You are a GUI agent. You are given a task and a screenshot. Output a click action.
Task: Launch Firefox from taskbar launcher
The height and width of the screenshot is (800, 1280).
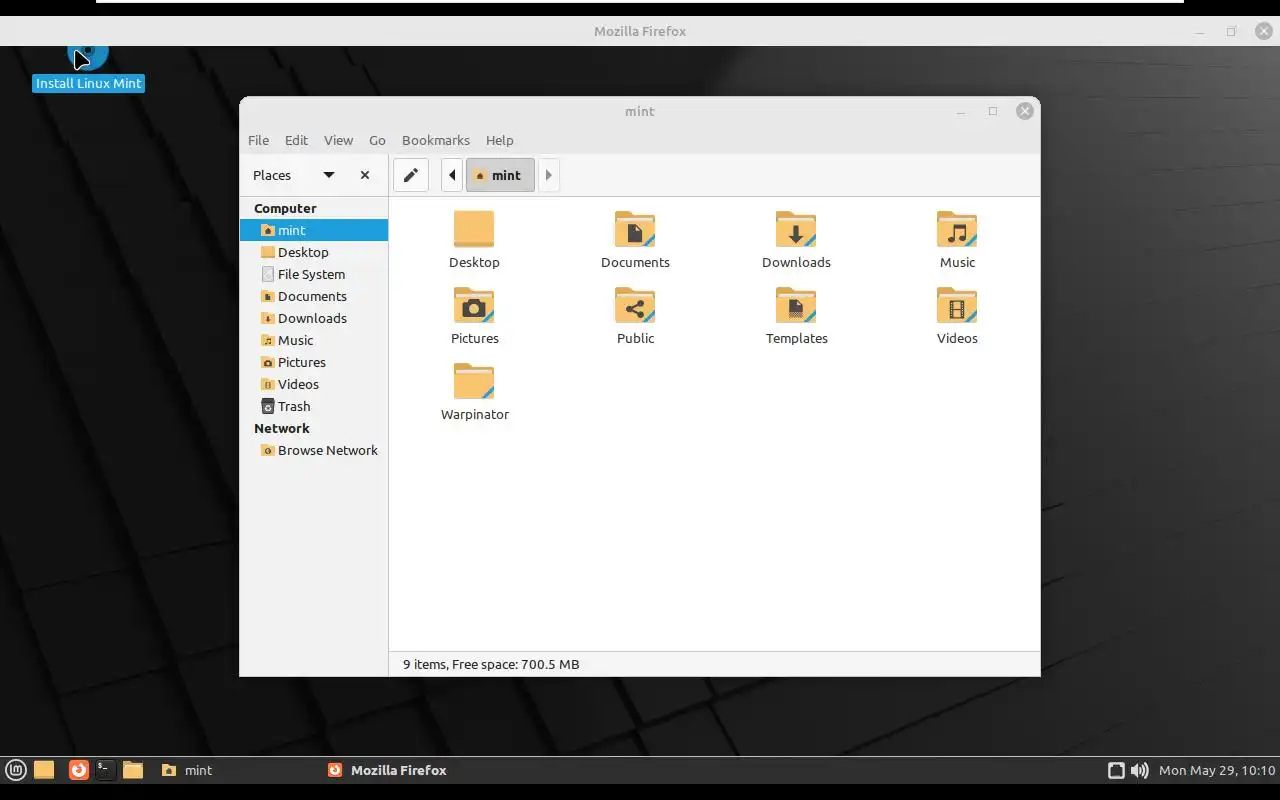(x=78, y=770)
